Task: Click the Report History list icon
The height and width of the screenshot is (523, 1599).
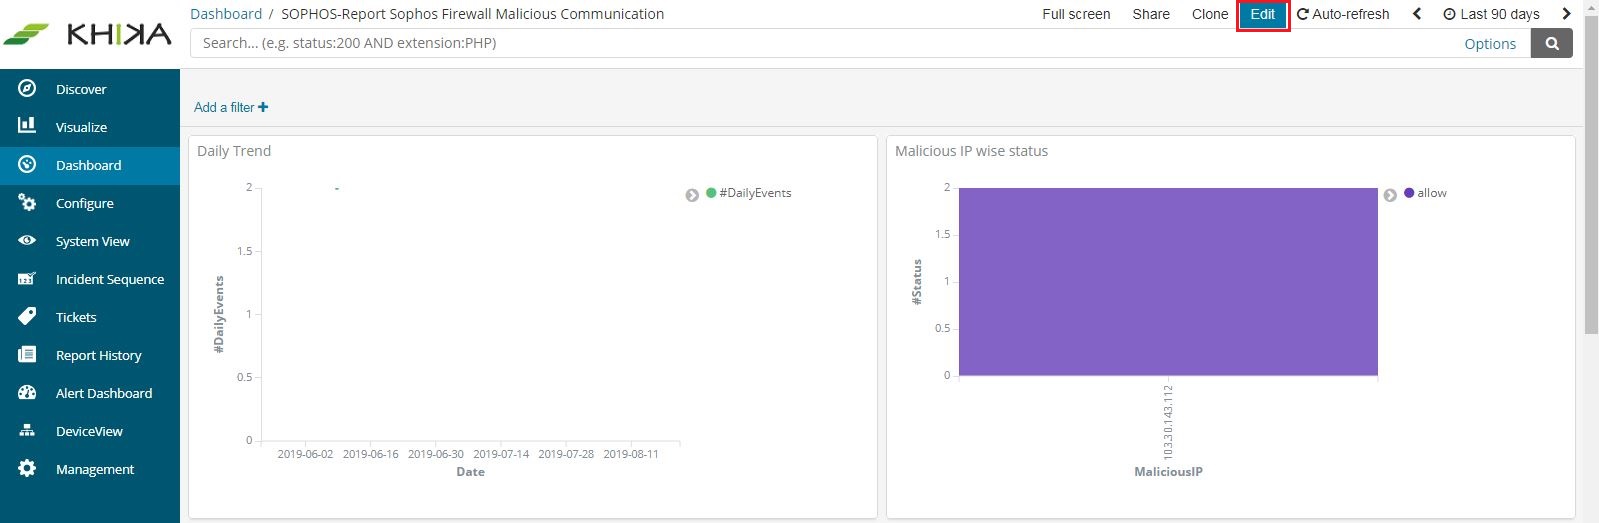Action: pos(27,354)
